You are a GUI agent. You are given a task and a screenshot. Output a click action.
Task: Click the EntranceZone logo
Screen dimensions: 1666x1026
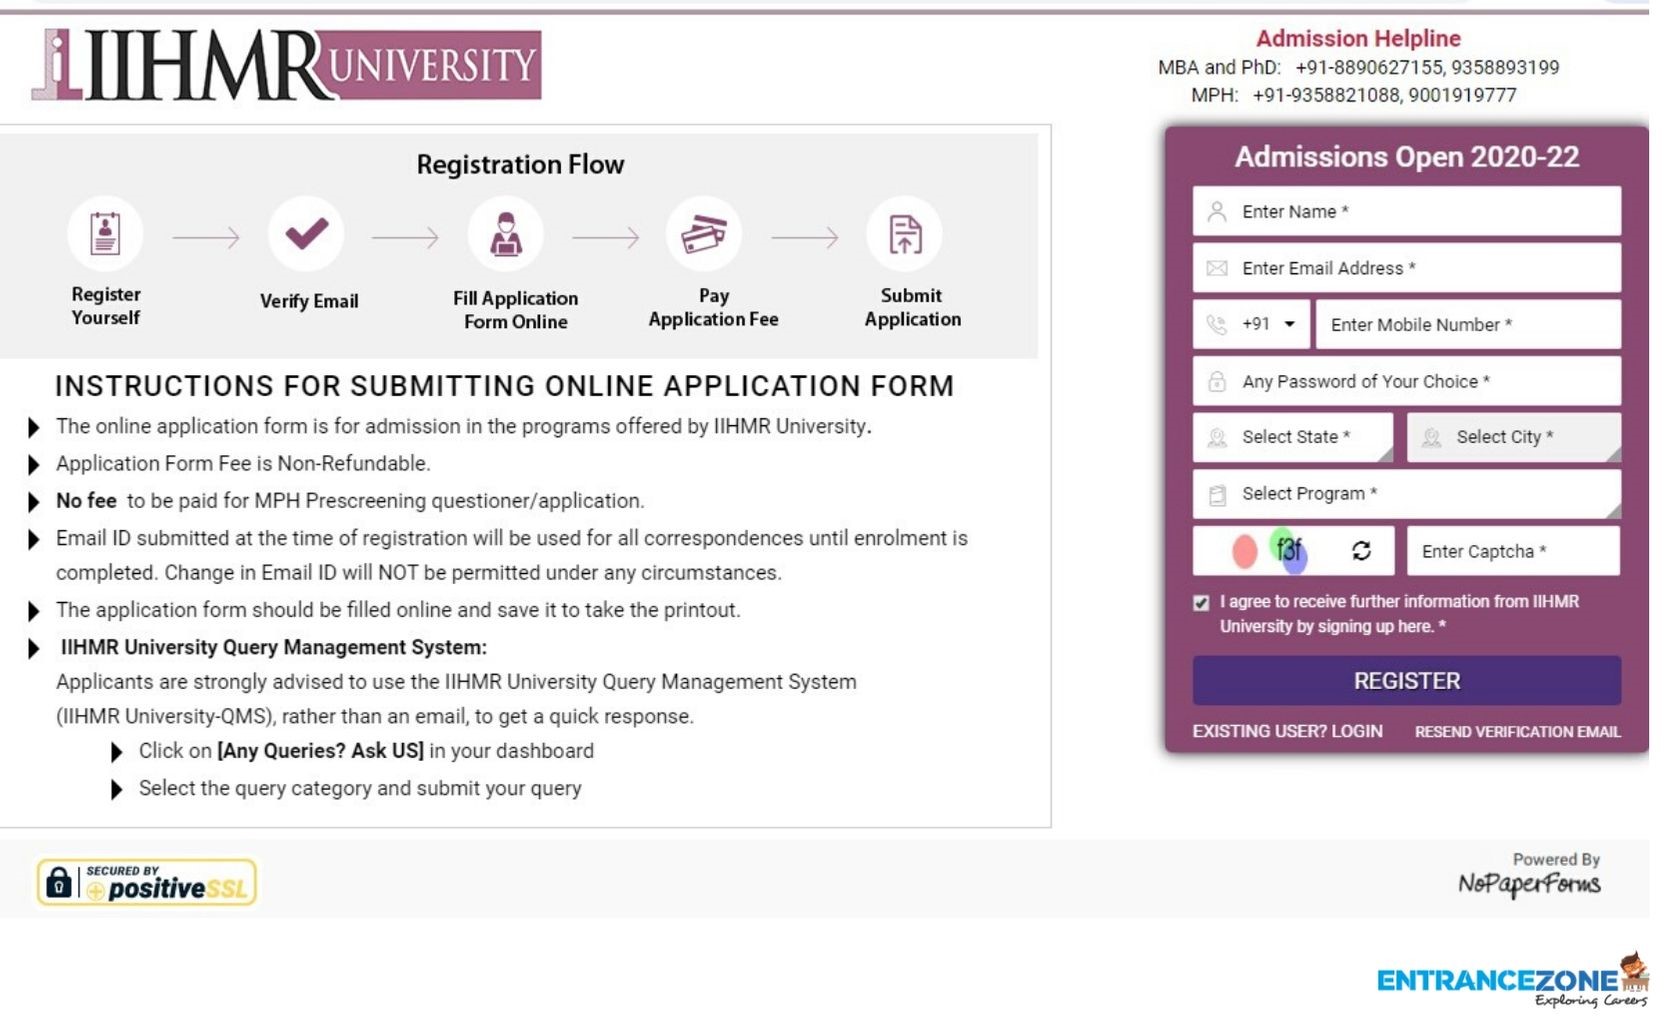(x=1512, y=981)
